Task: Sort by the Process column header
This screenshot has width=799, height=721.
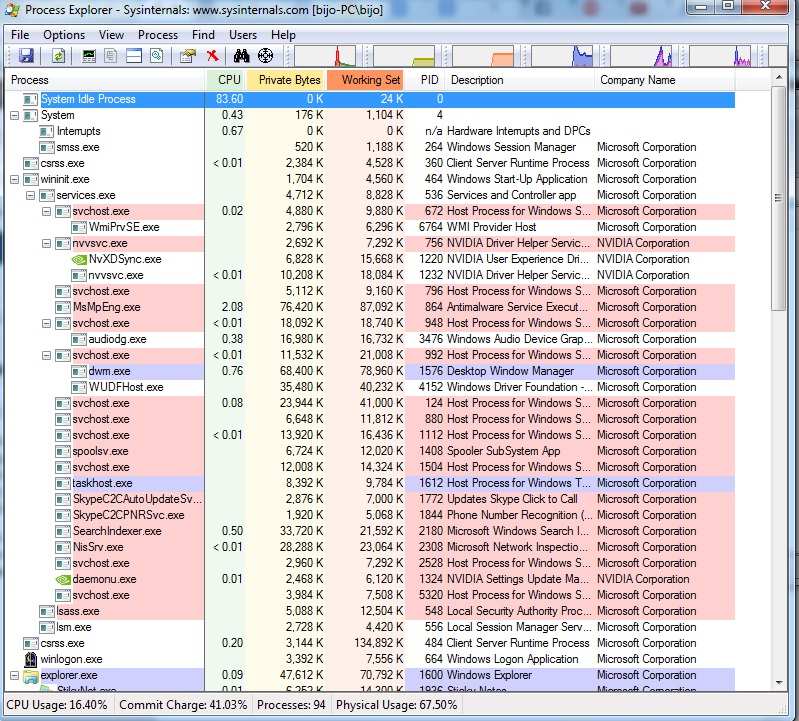Action: click(105, 80)
